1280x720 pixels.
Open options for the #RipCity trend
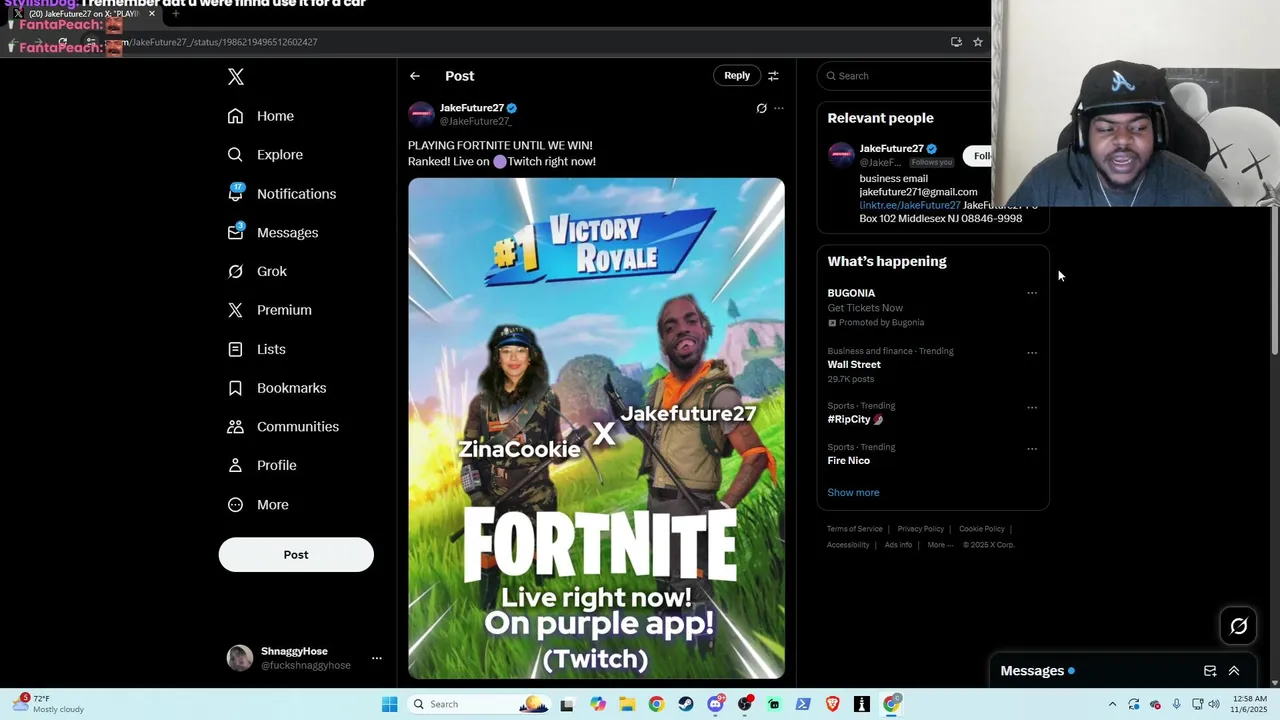point(1032,407)
